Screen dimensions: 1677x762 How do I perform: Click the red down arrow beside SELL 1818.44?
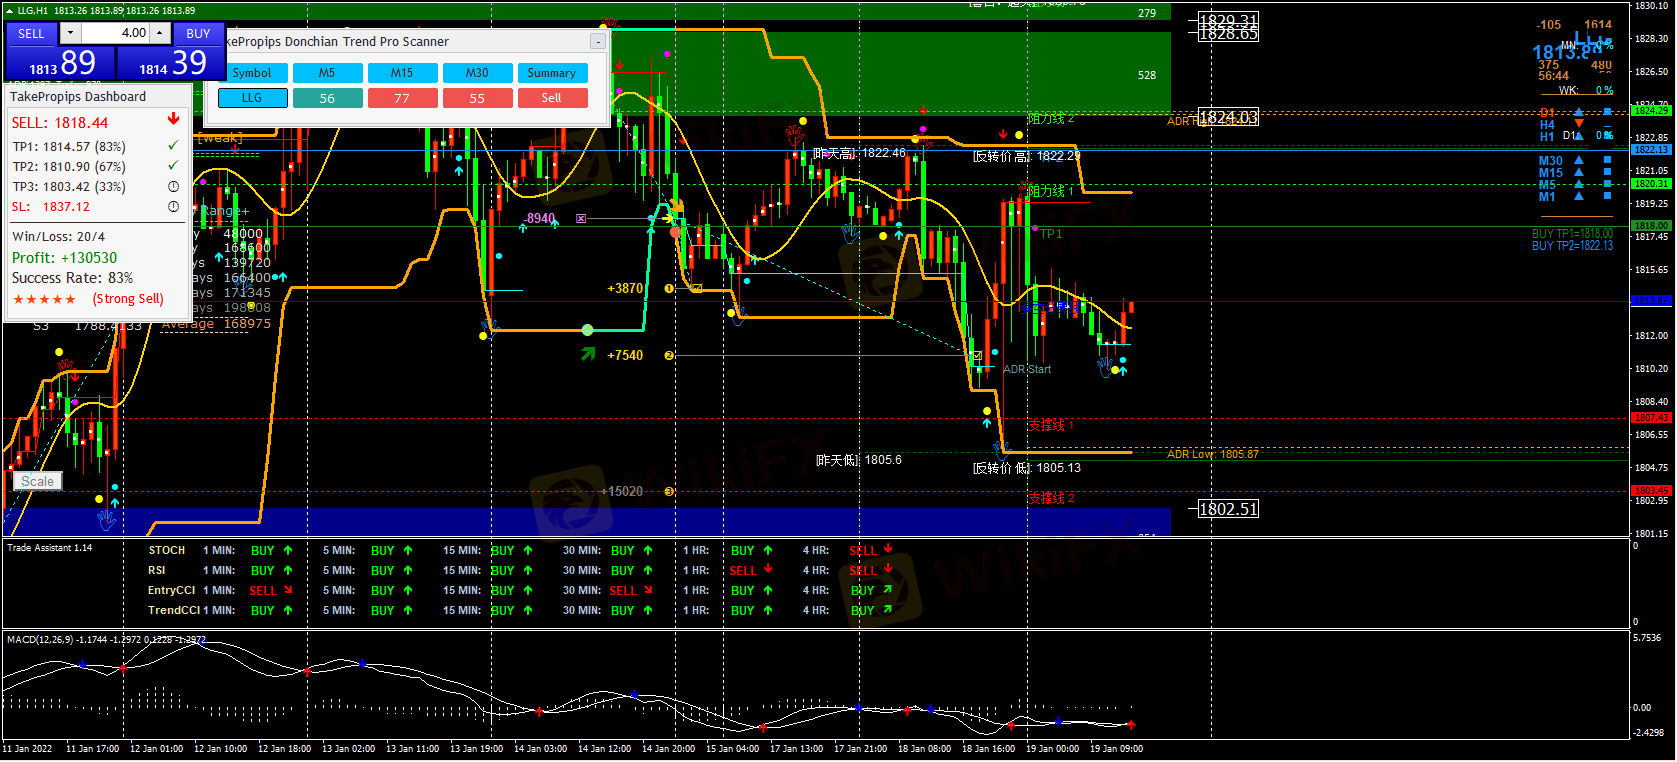173,119
